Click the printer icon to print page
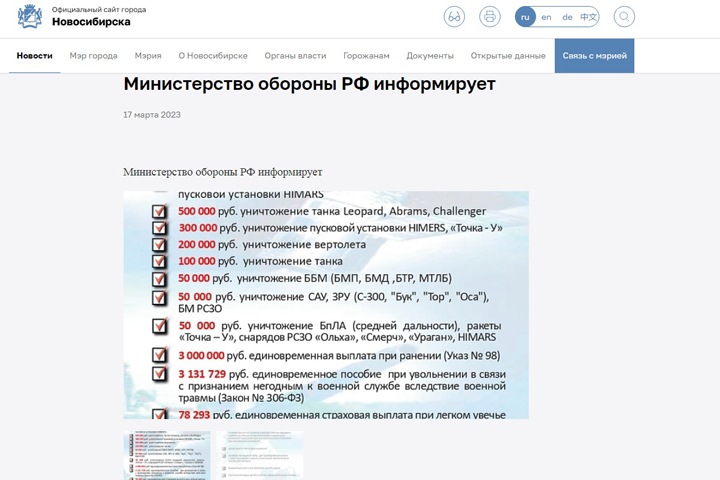The width and height of the screenshot is (720, 480). pyautogui.click(x=489, y=17)
